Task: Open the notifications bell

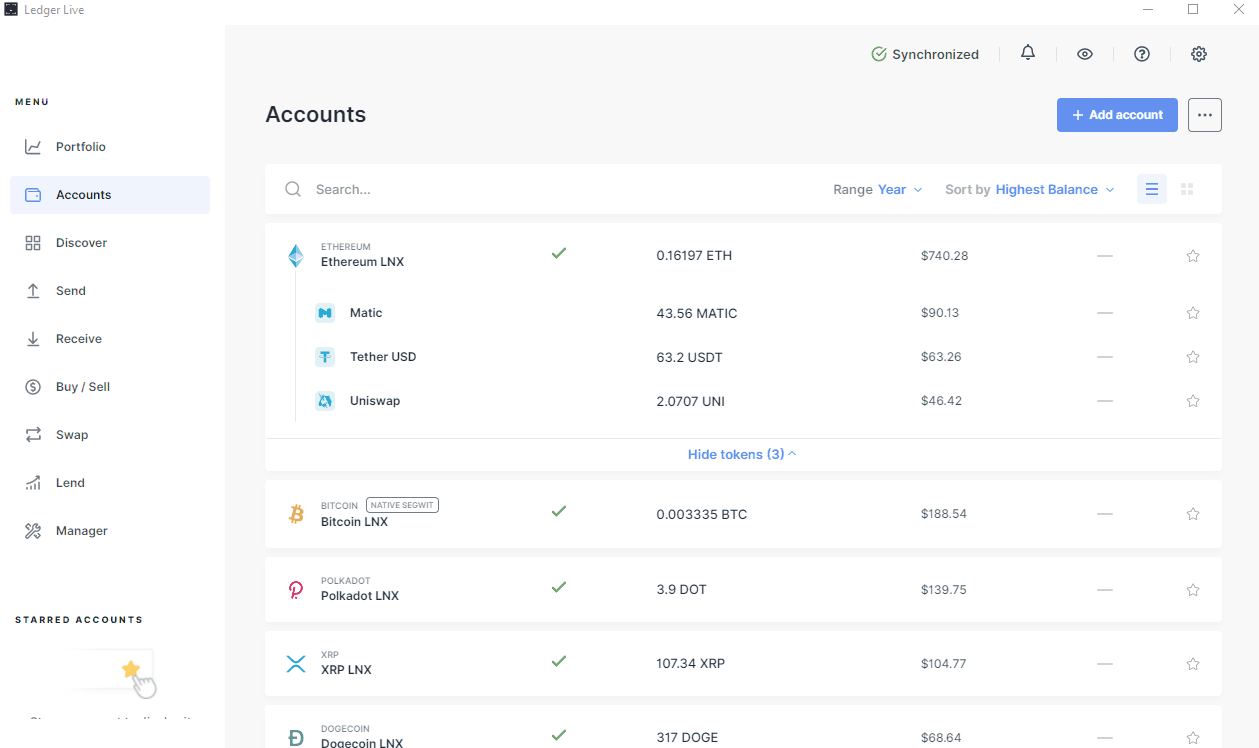Action: tap(1028, 53)
